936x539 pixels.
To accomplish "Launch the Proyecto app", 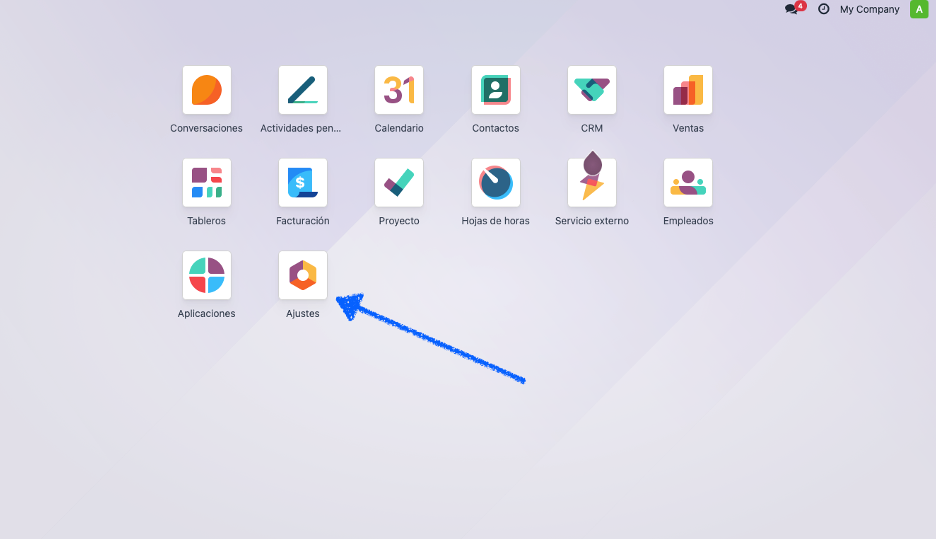I will [x=399, y=183].
